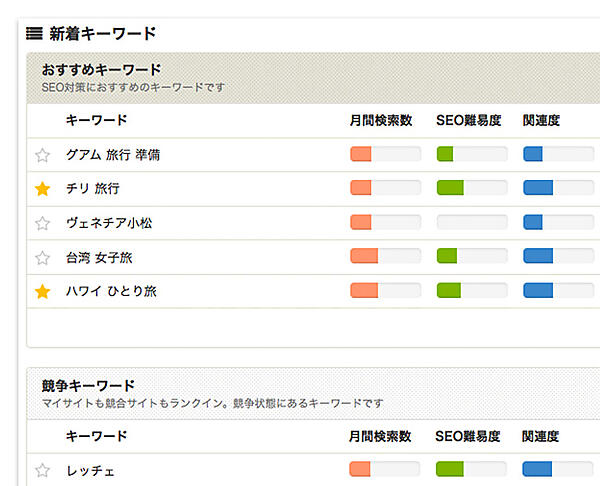Image resolution: width=600 pixels, height=486 pixels.
Task: Sort recommended keywords by 関連度
Action: pos(541,121)
